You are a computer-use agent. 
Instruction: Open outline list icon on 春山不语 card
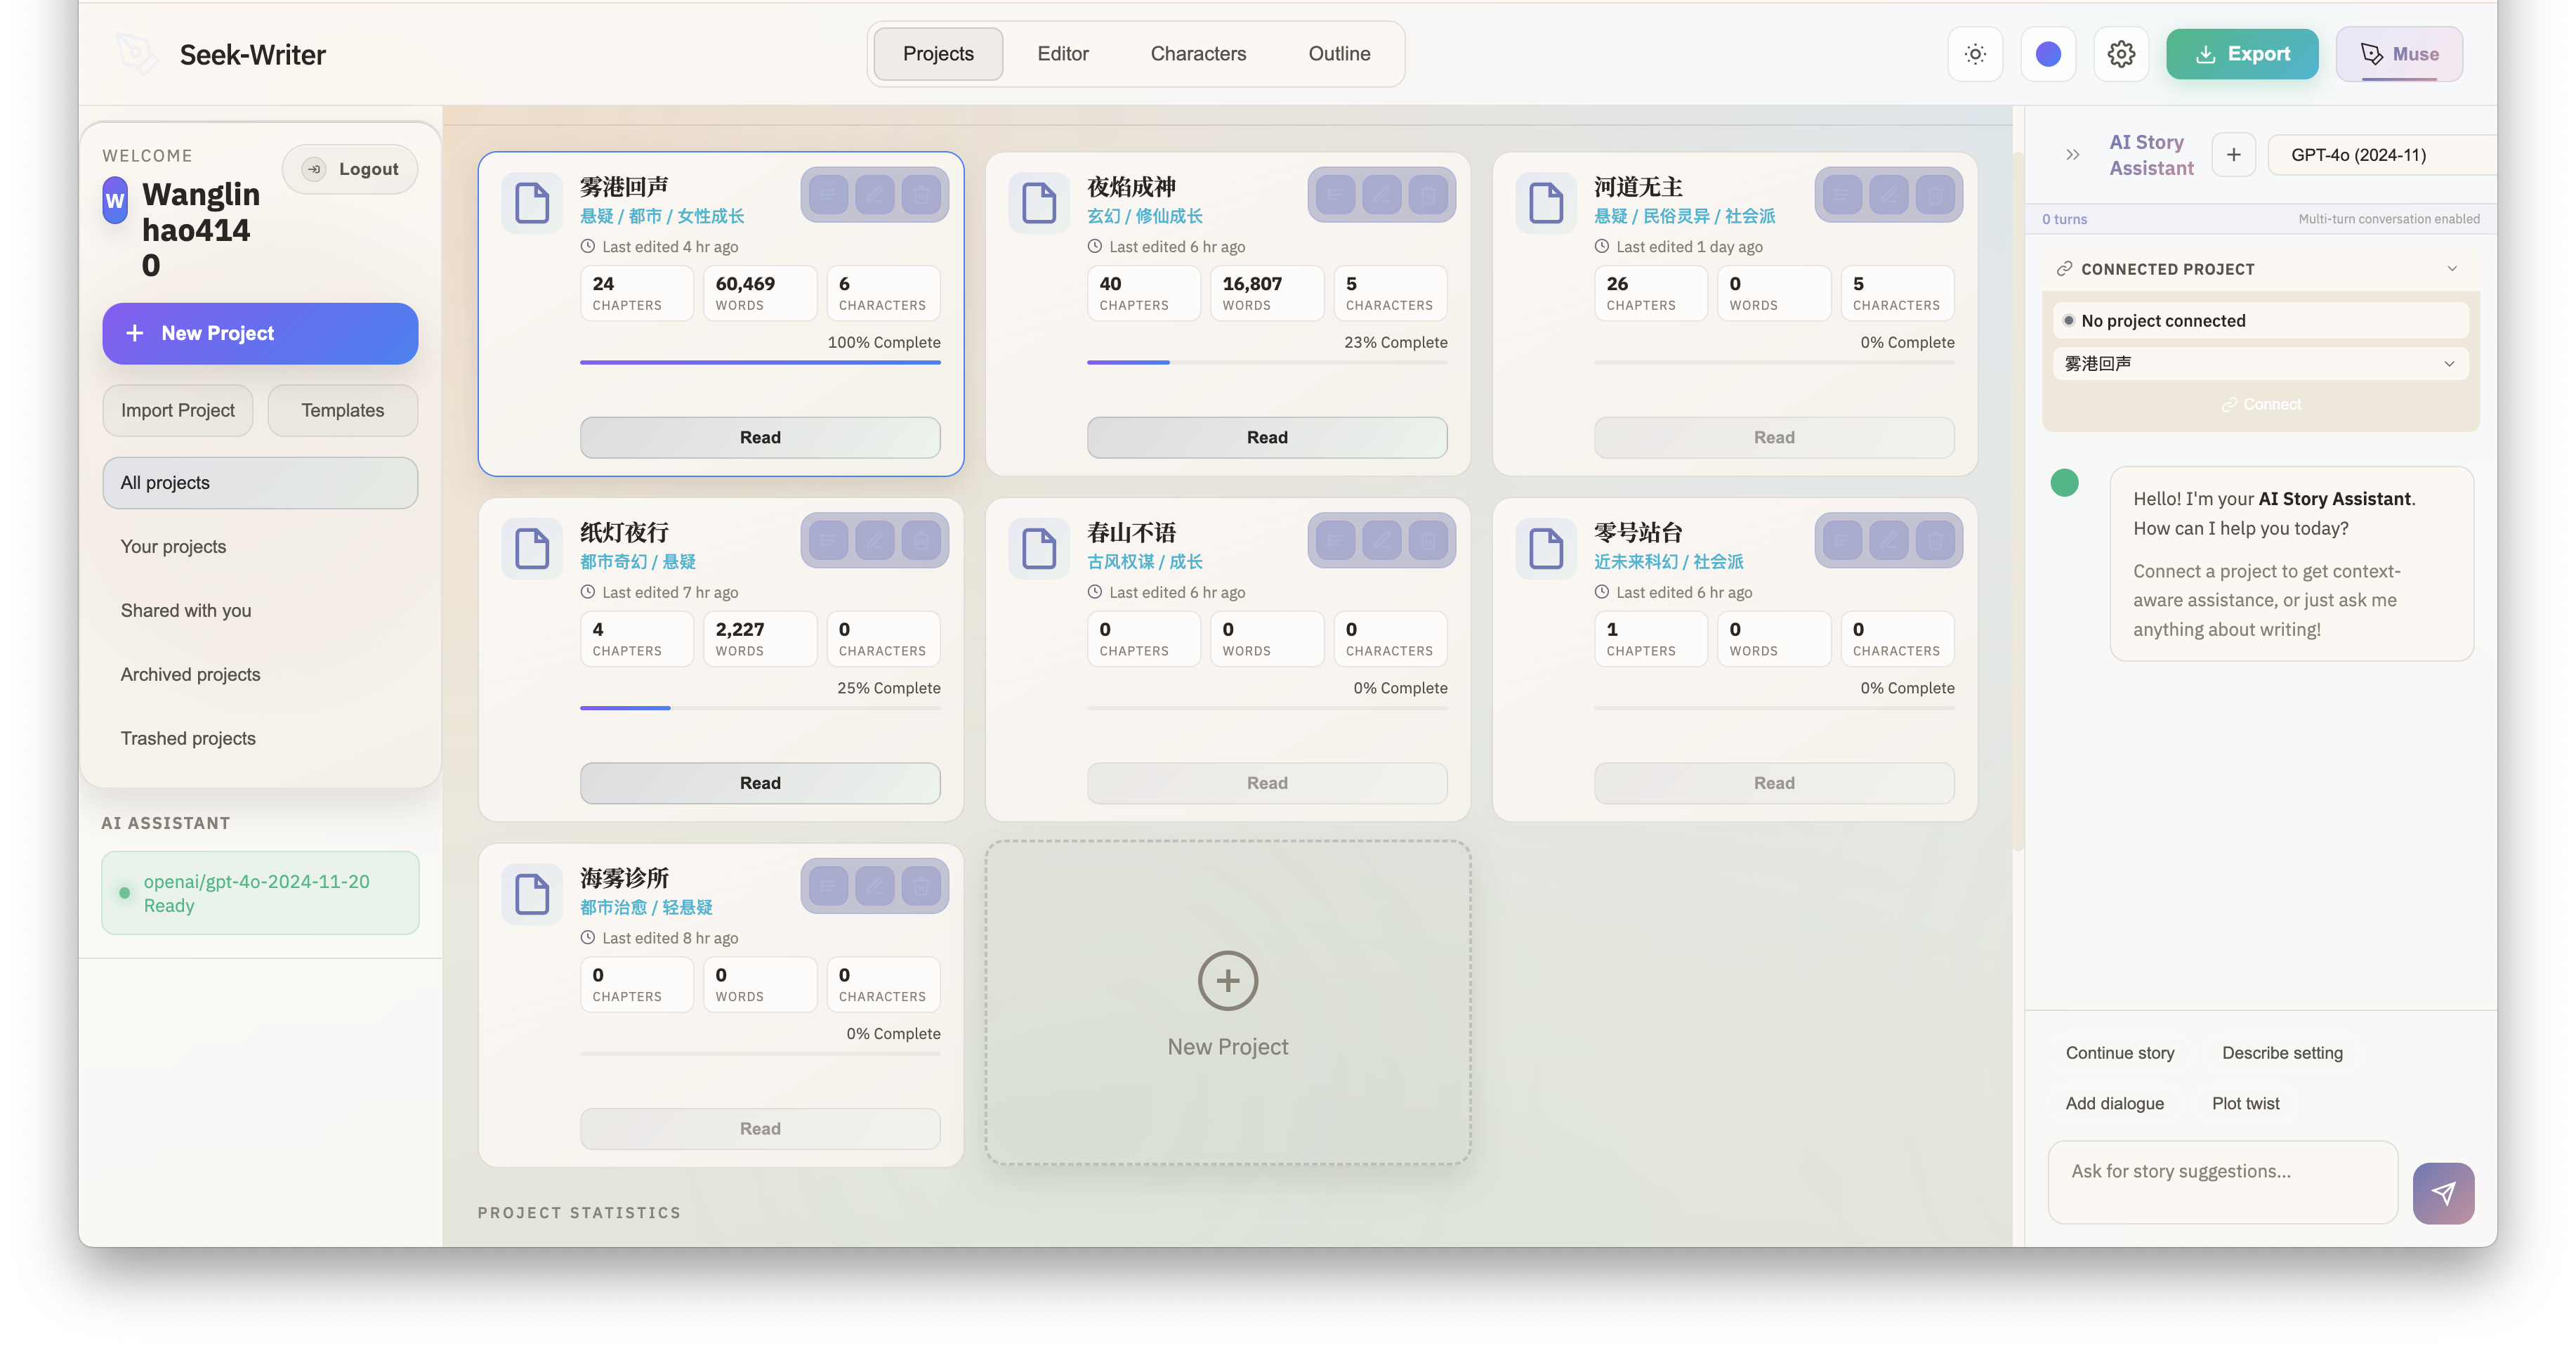1335,541
